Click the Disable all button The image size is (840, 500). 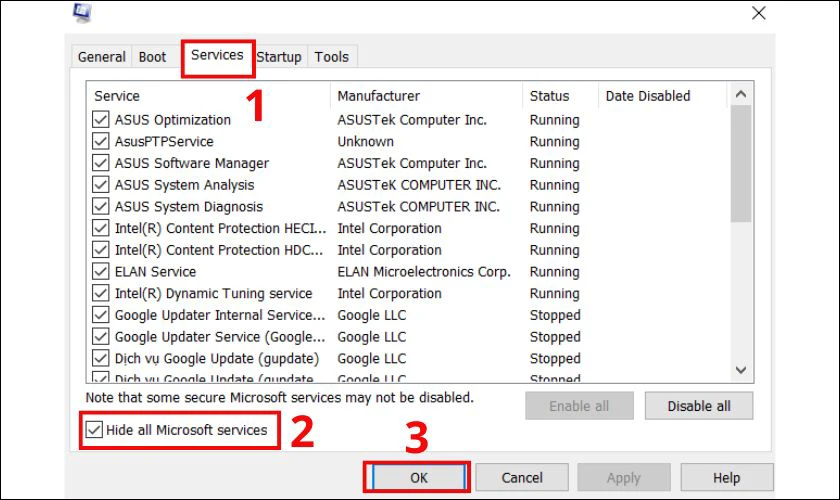[x=699, y=406]
